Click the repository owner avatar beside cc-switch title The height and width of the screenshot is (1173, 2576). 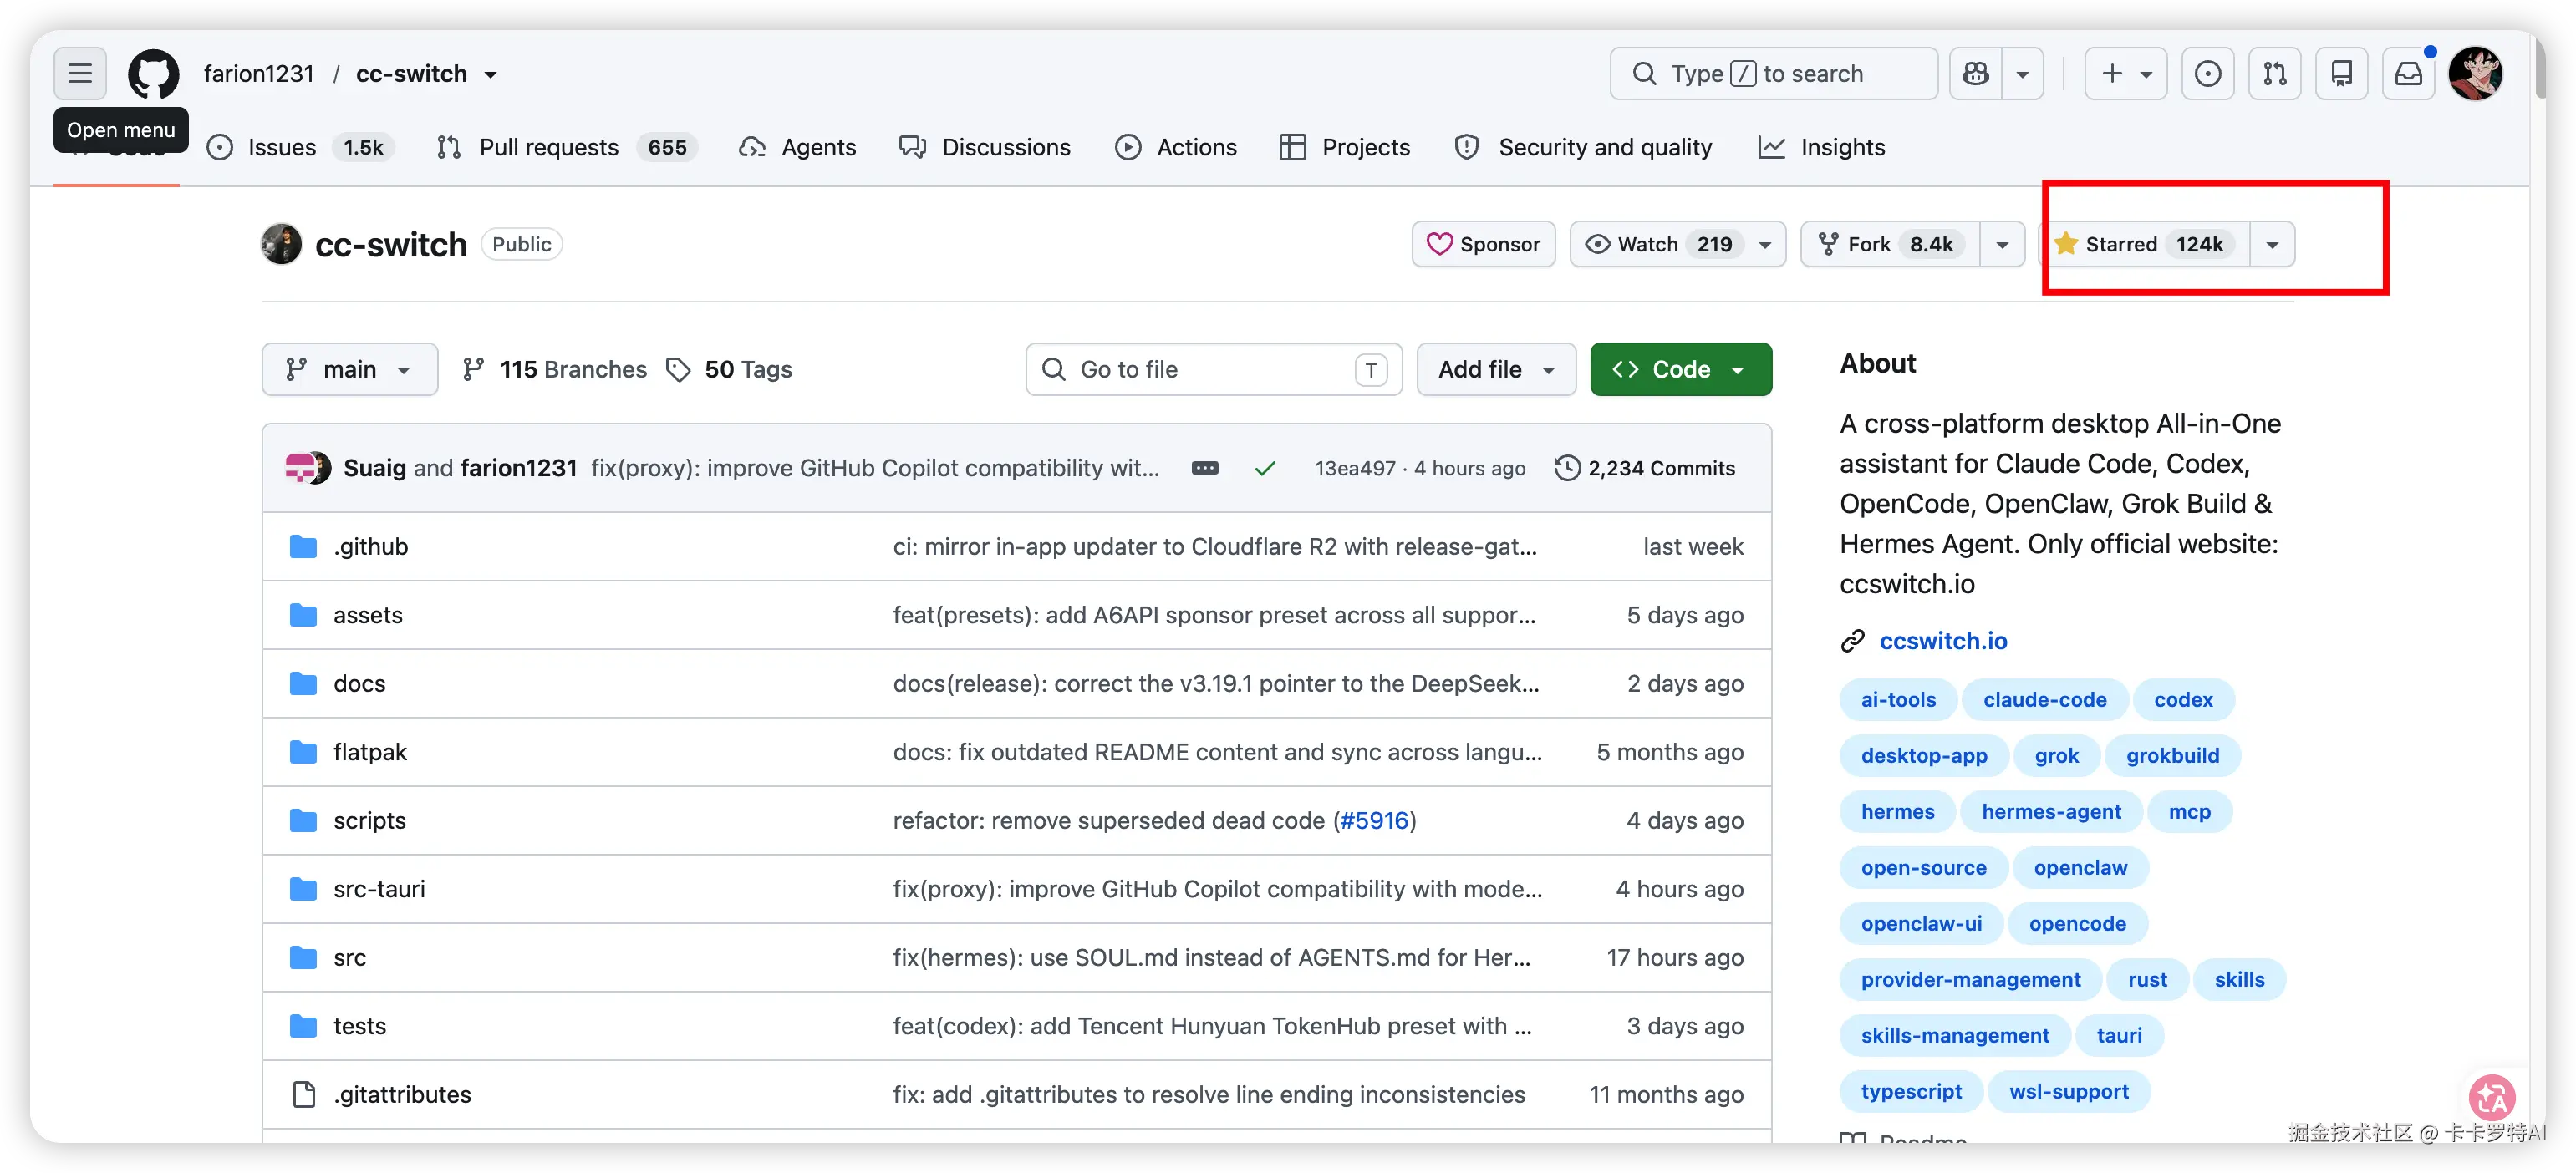(281, 244)
